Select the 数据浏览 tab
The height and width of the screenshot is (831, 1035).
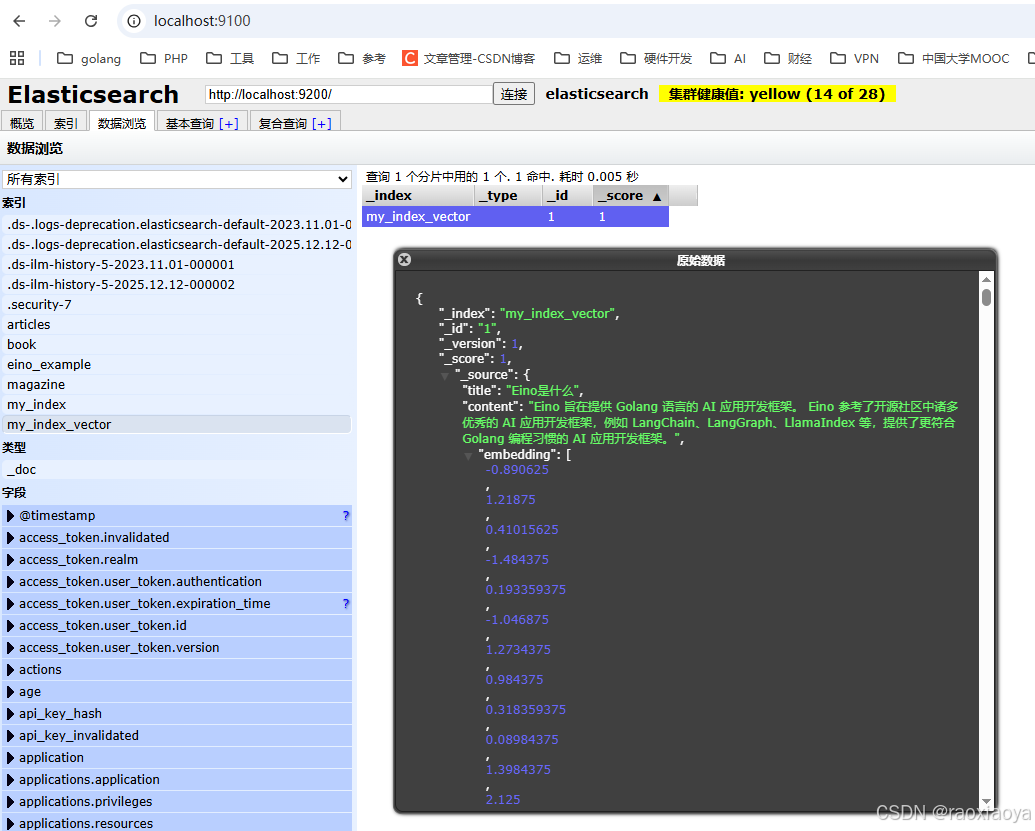pyautogui.click(x=121, y=123)
